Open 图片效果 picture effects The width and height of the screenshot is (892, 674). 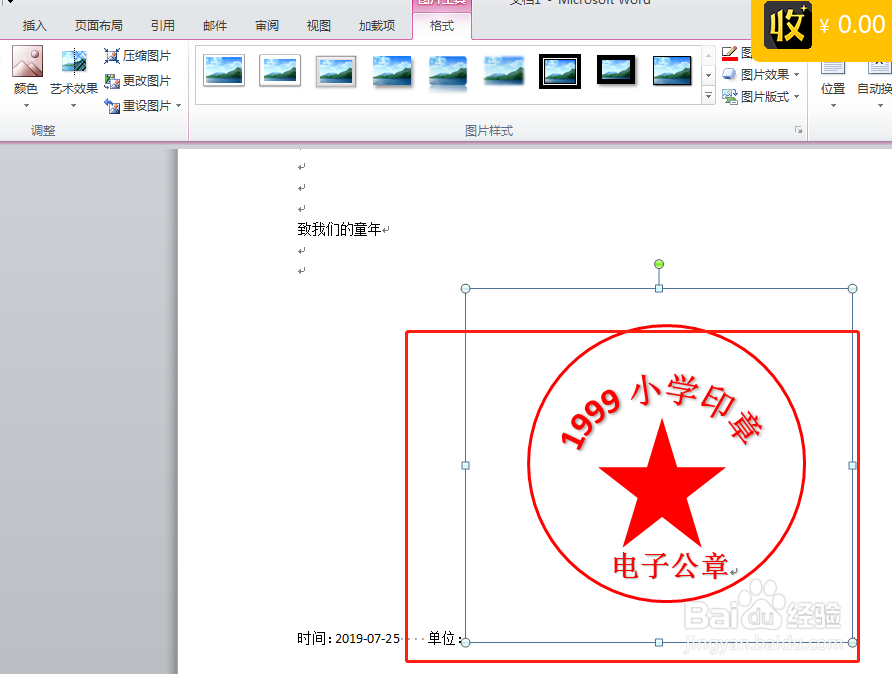pos(756,75)
